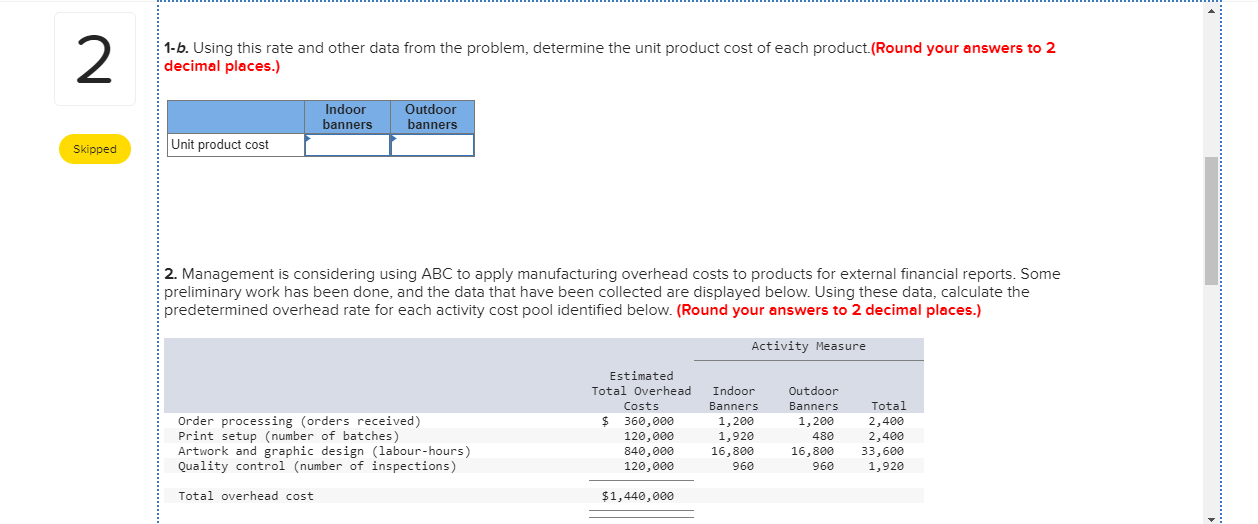Click the 33,600 total labour-hours value
The width and height of the screenshot is (1258, 524).
click(x=883, y=451)
